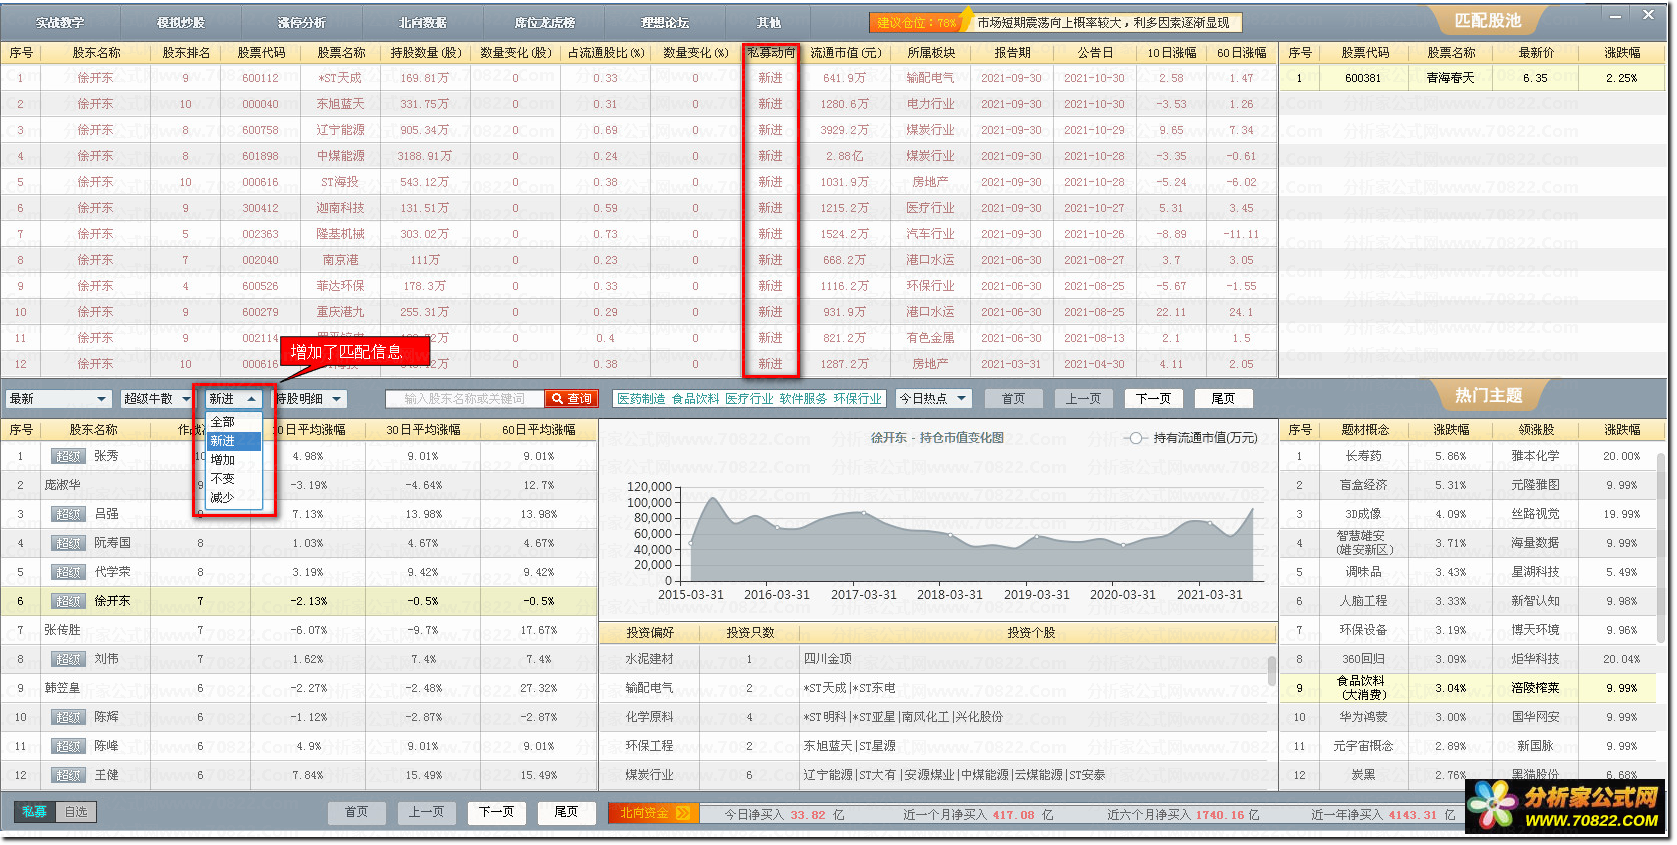
Task: Click 尾页 in the bottom bar
Action: coord(566,812)
